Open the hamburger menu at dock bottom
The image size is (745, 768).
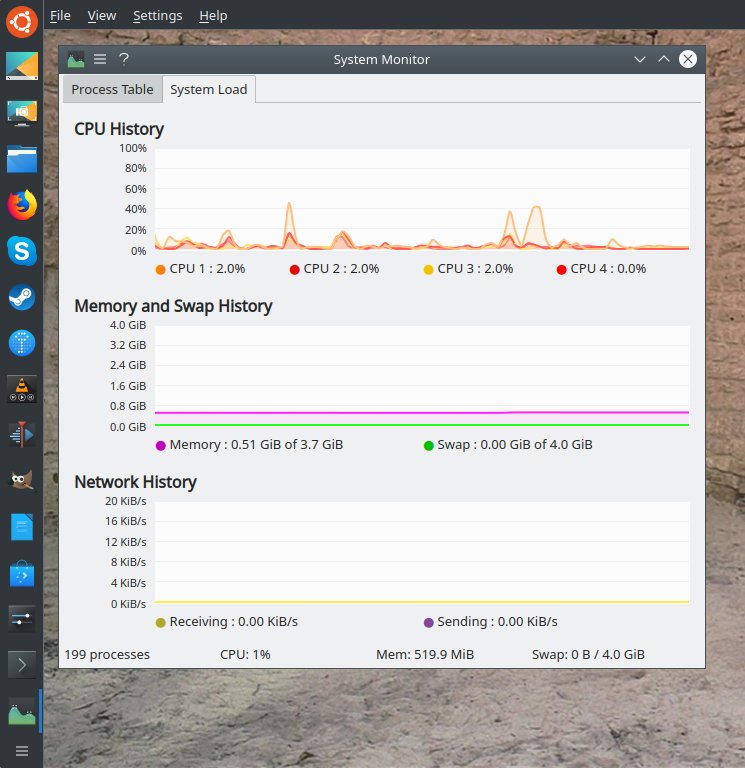pyautogui.click(x=22, y=751)
